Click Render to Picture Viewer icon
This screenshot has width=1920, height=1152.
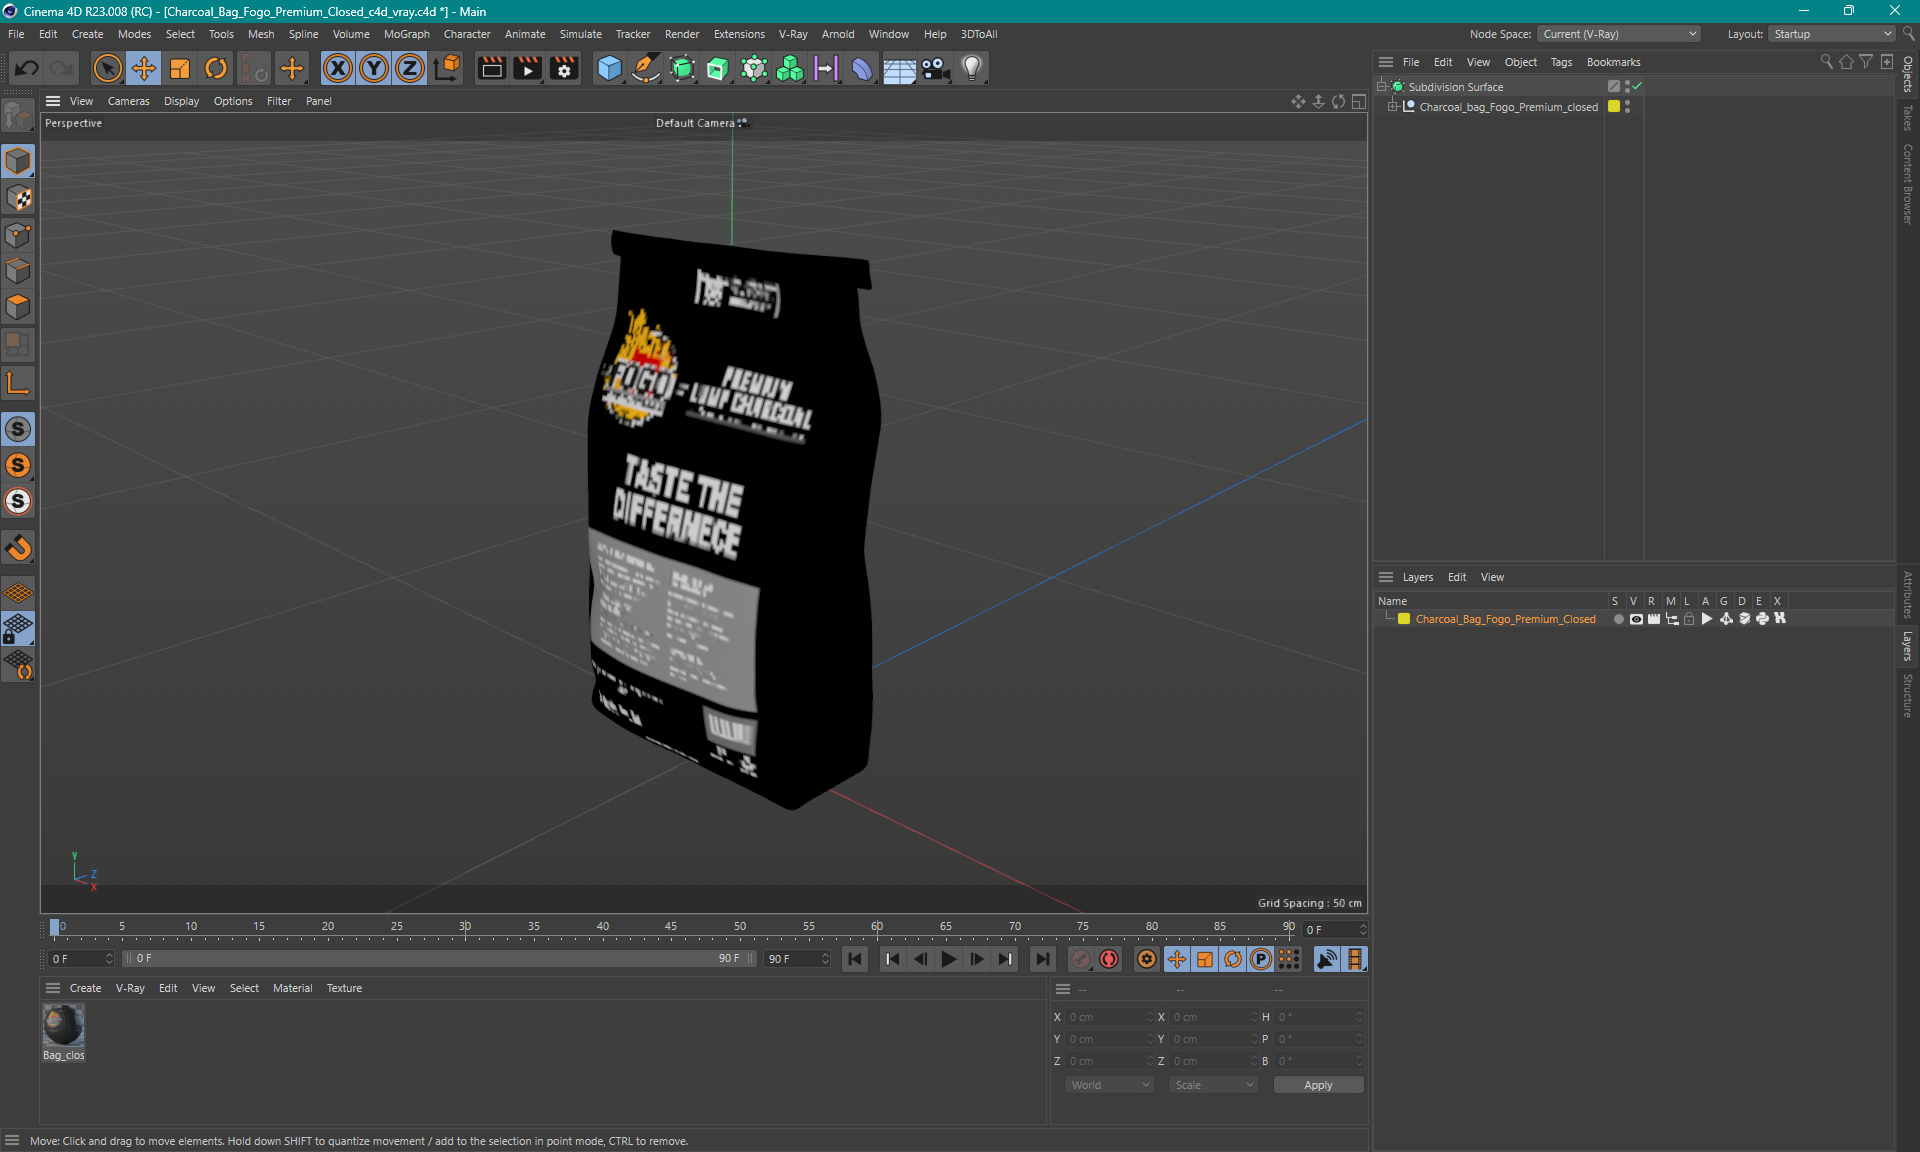pyautogui.click(x=527, y=68)
